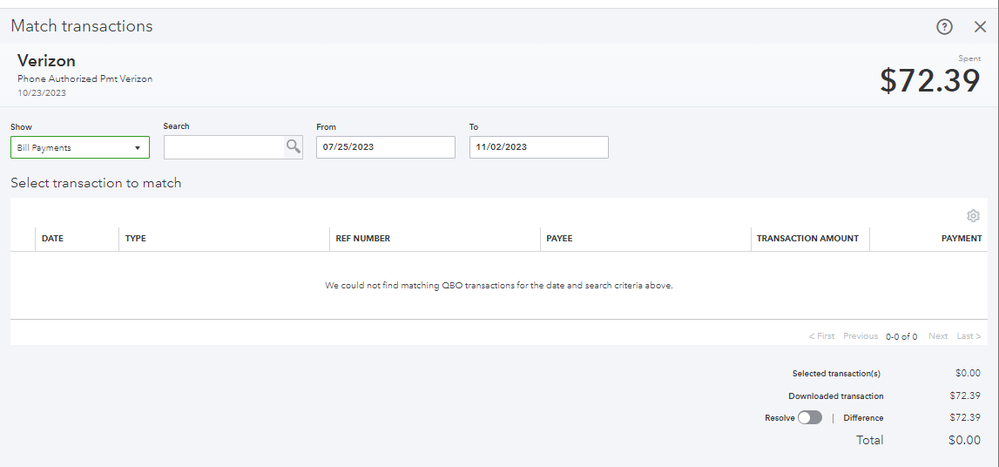This screenshot has width=999, height=467.
Task: Go to Last page link
Action: pos(968,336)
